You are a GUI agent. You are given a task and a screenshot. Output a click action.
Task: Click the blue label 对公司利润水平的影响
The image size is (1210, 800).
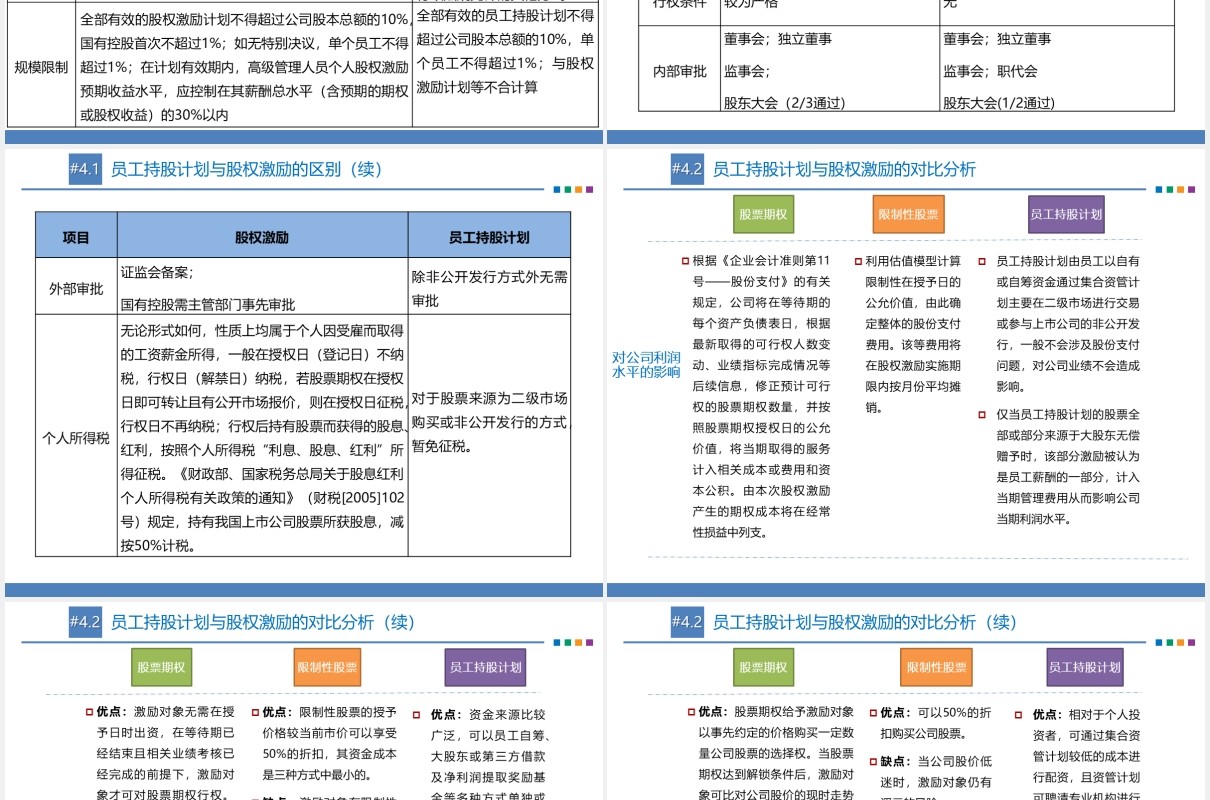(x=646, y=365)
